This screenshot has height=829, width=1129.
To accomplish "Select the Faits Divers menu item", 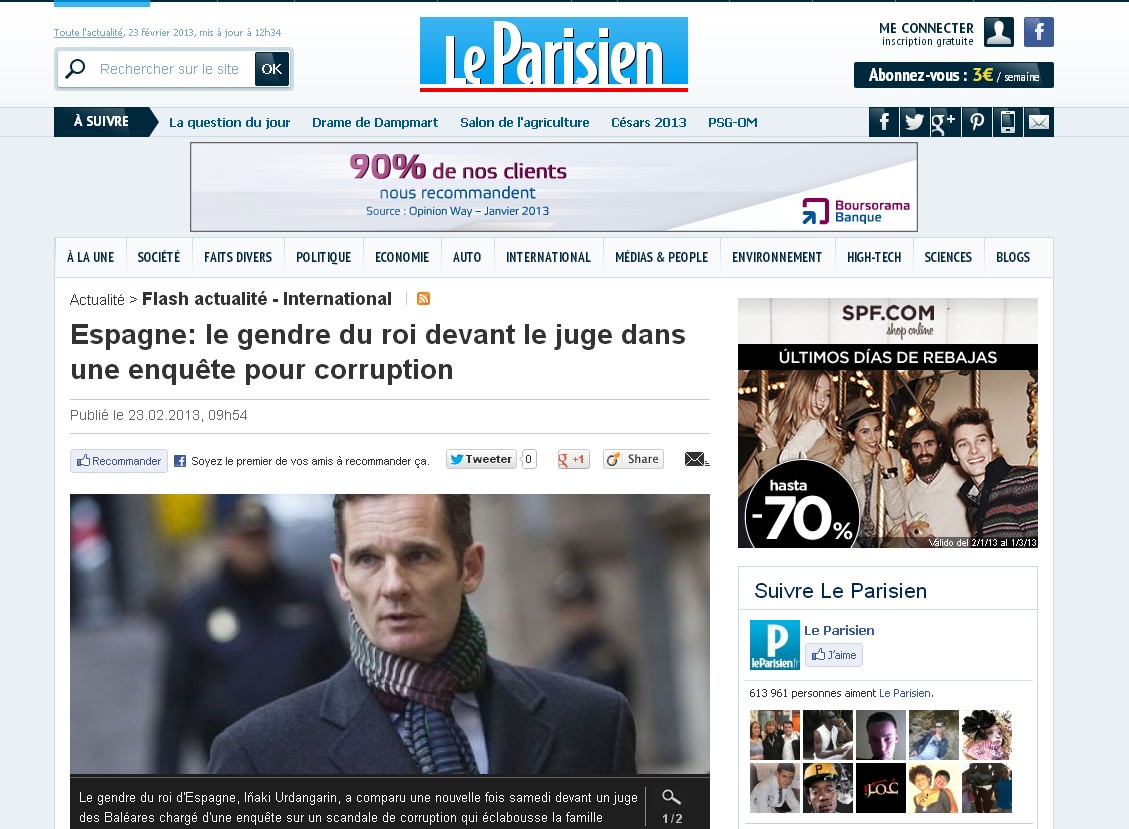I will (238, 257).
